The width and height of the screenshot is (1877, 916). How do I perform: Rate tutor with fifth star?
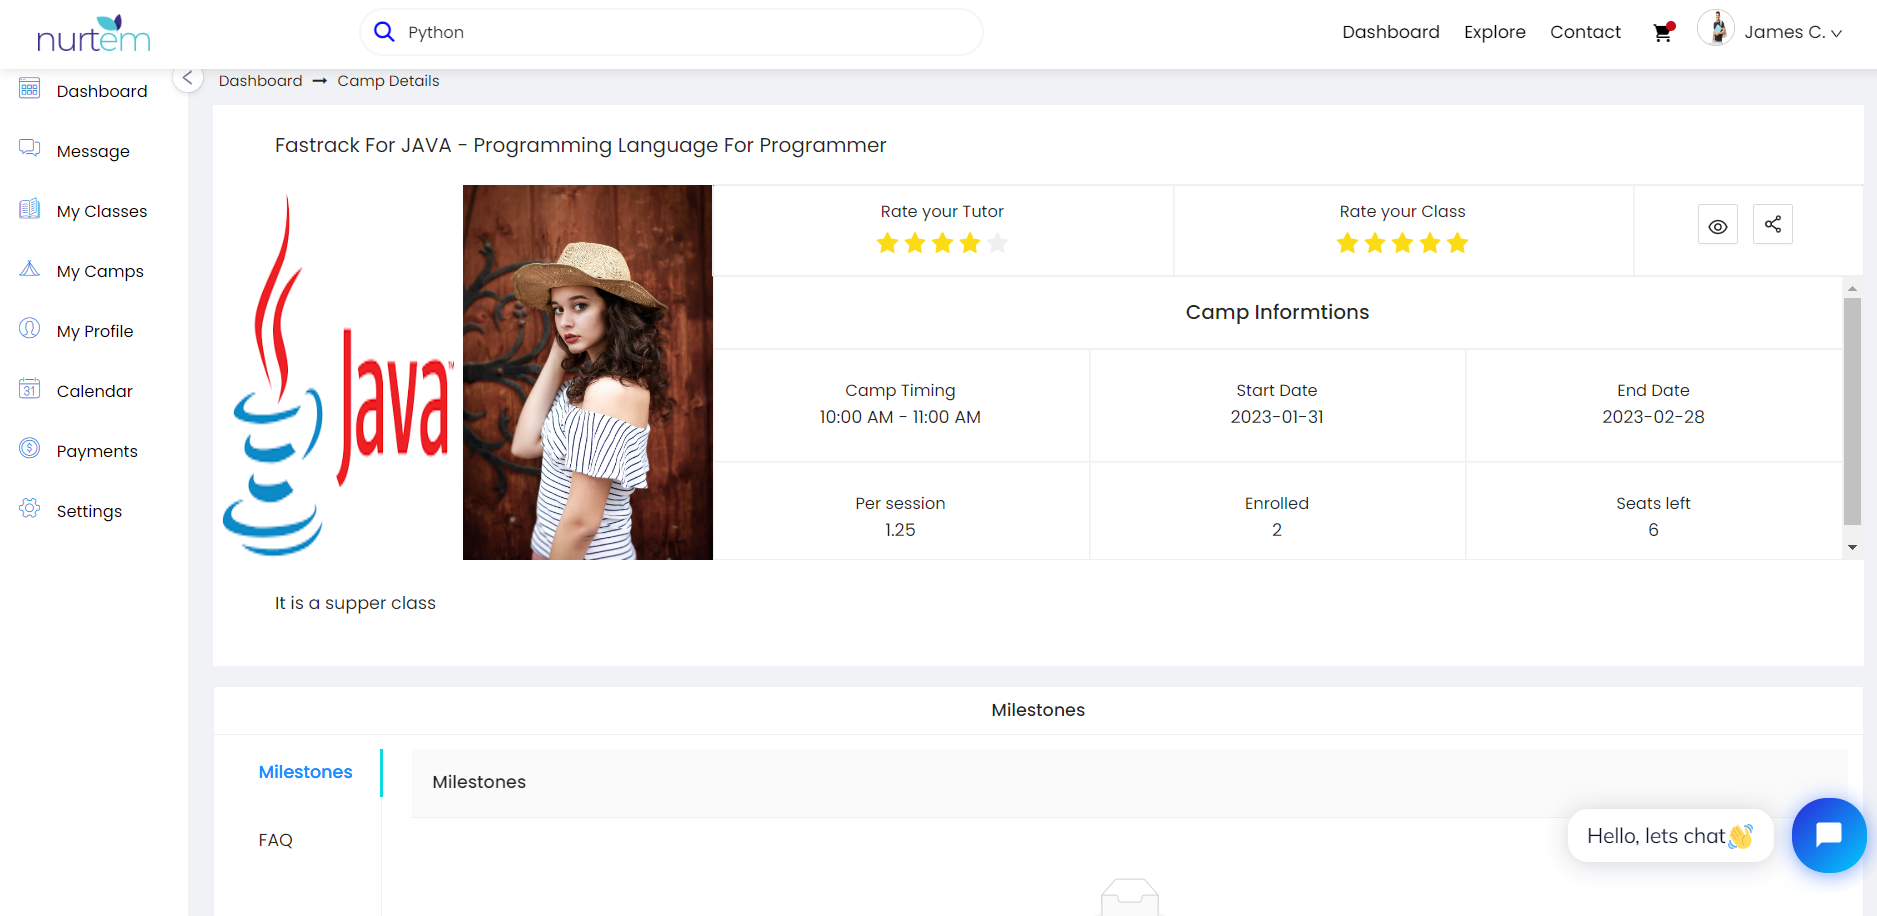pyautogui.click(x=997, y=243)
